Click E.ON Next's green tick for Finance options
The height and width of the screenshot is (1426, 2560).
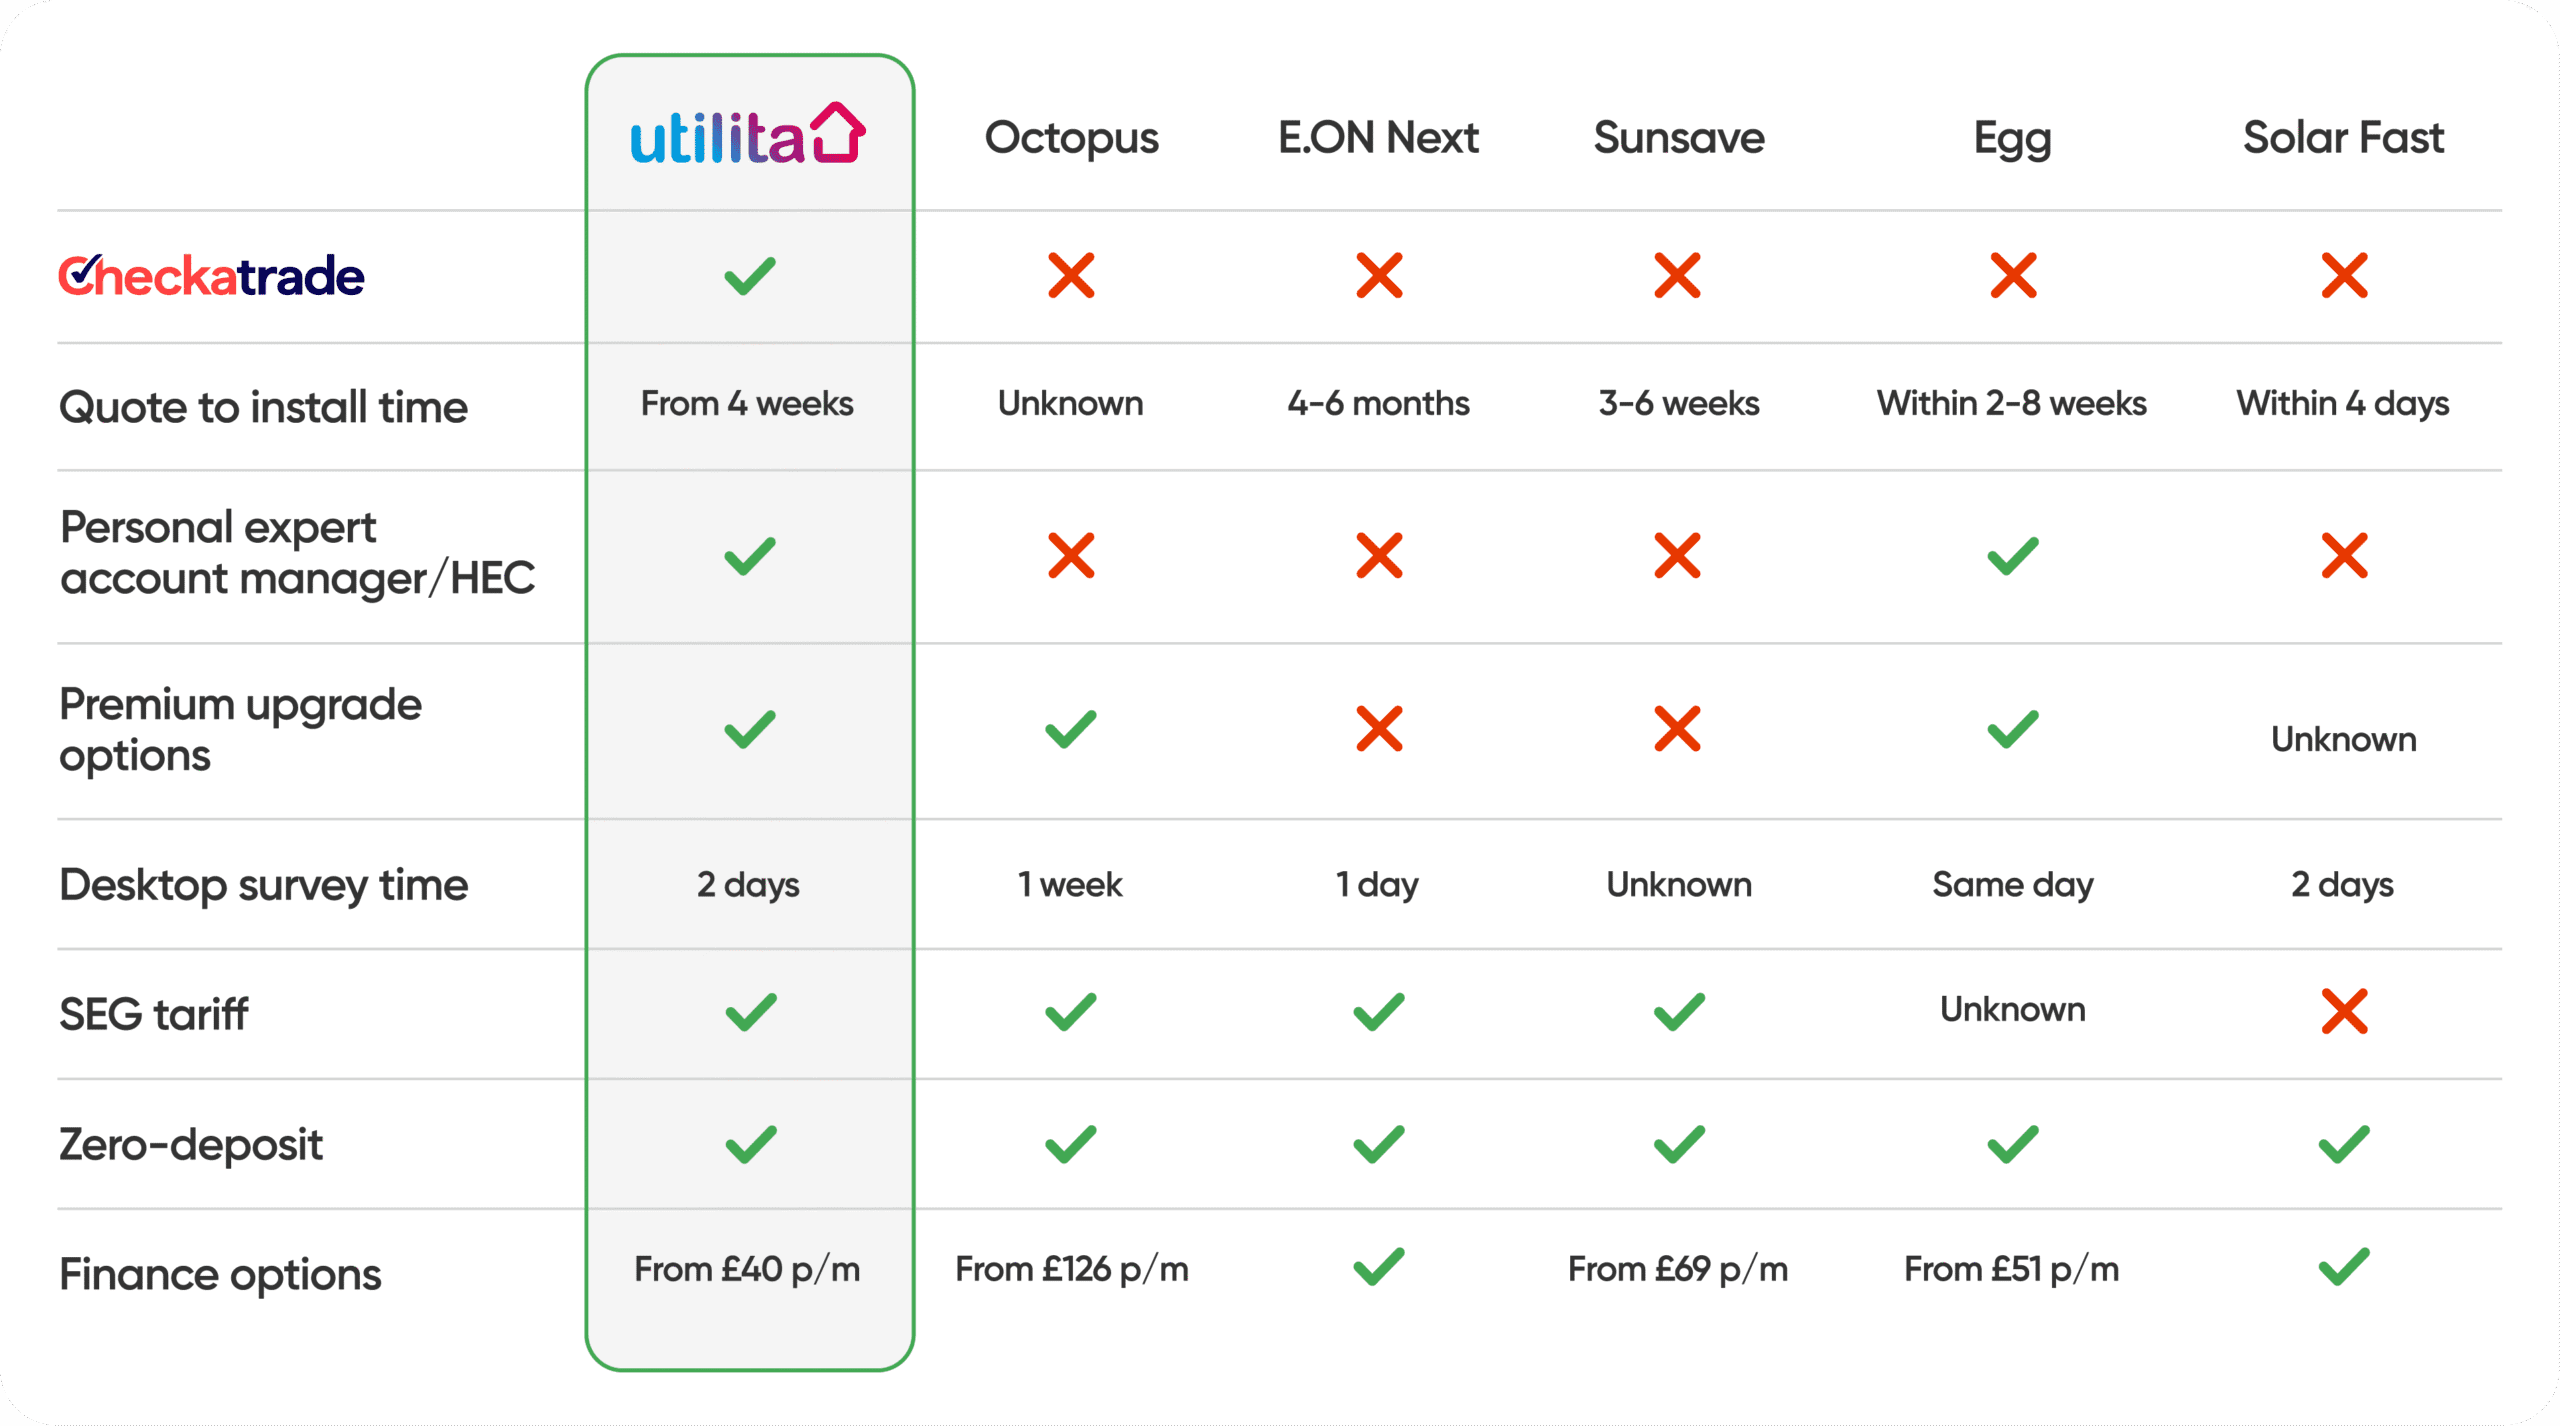(1379, 1267)
